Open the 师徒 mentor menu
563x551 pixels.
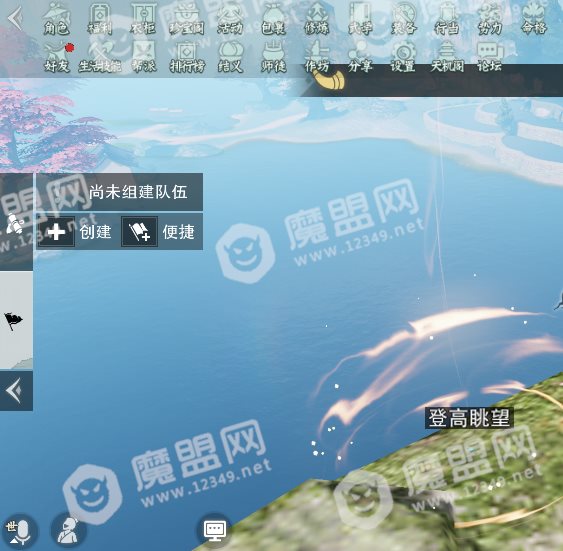(274, 57)
